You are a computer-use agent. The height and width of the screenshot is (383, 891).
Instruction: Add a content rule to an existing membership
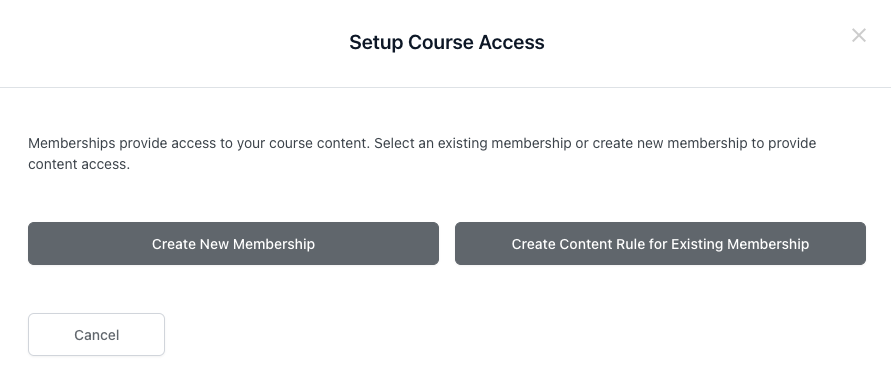click(x=660, y=243)
